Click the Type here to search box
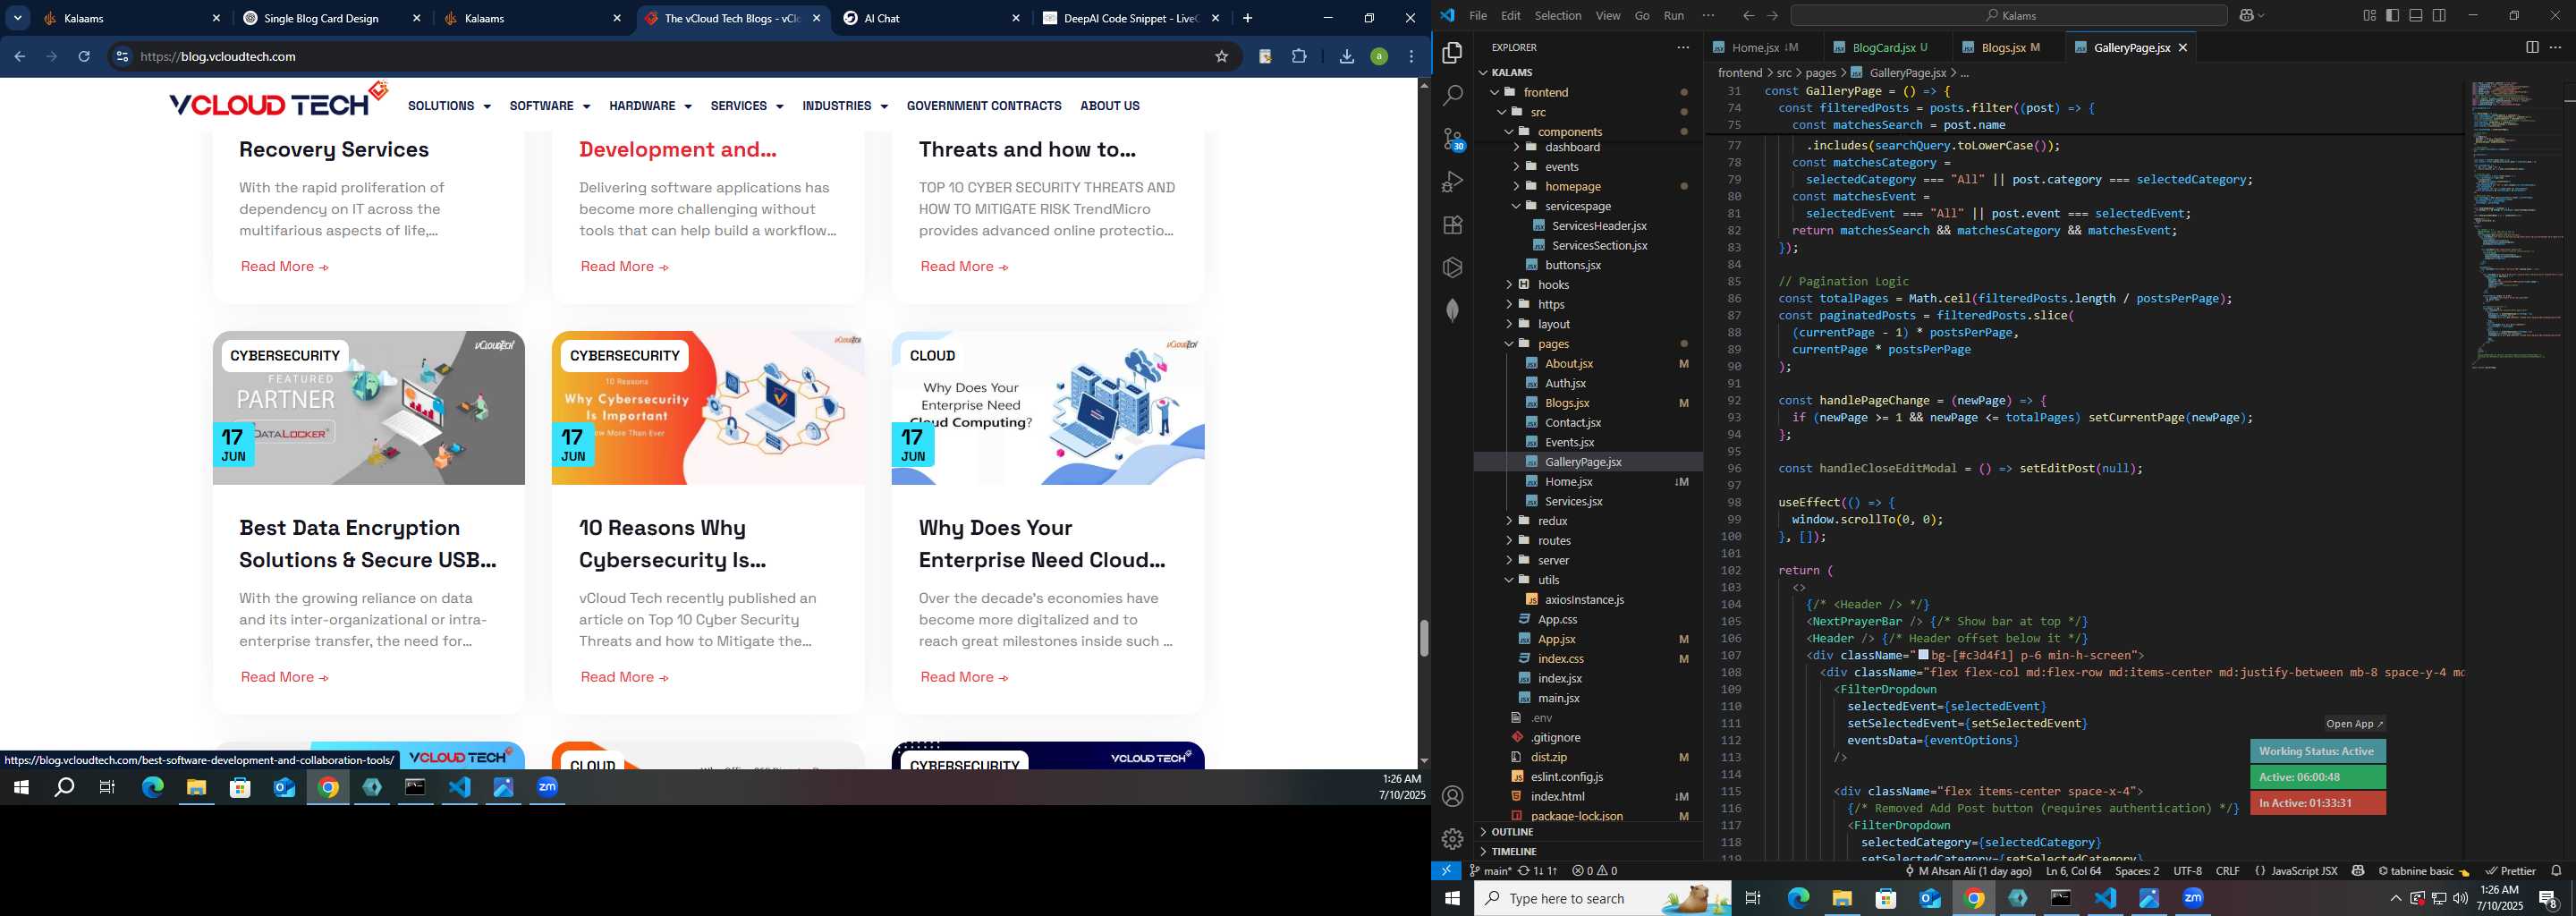Image resolution: width=2576 pixels, height=916 pixels. coord(1602,898)
